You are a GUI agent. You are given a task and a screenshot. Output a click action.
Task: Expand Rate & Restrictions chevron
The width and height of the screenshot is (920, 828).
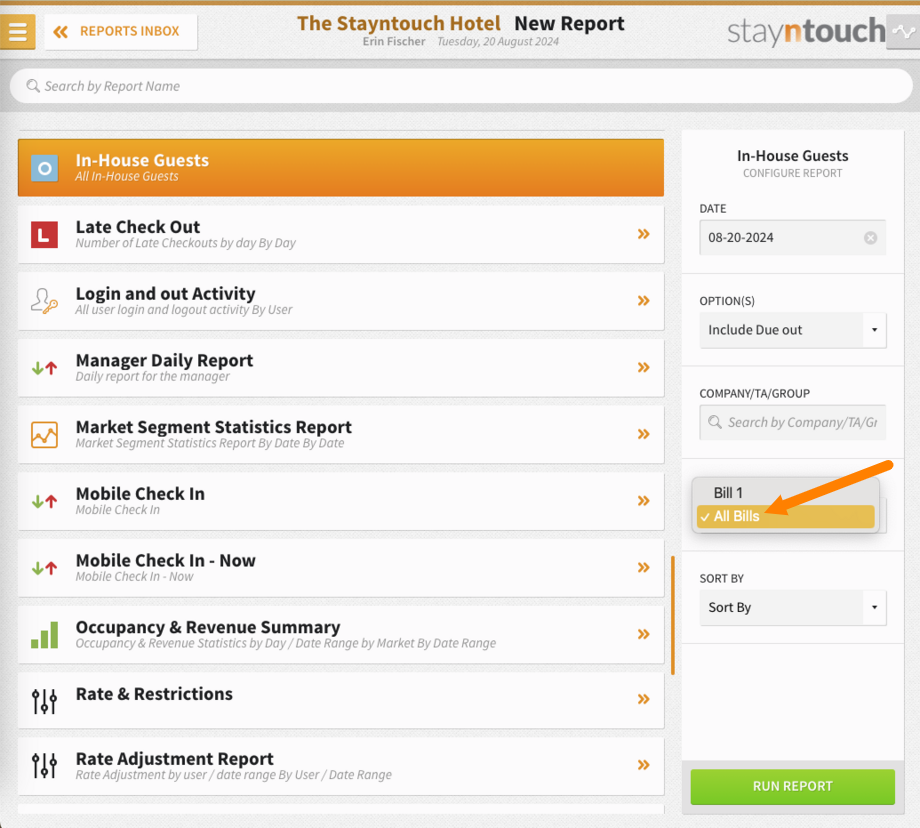pyautogui.click(x=644, y=699)
